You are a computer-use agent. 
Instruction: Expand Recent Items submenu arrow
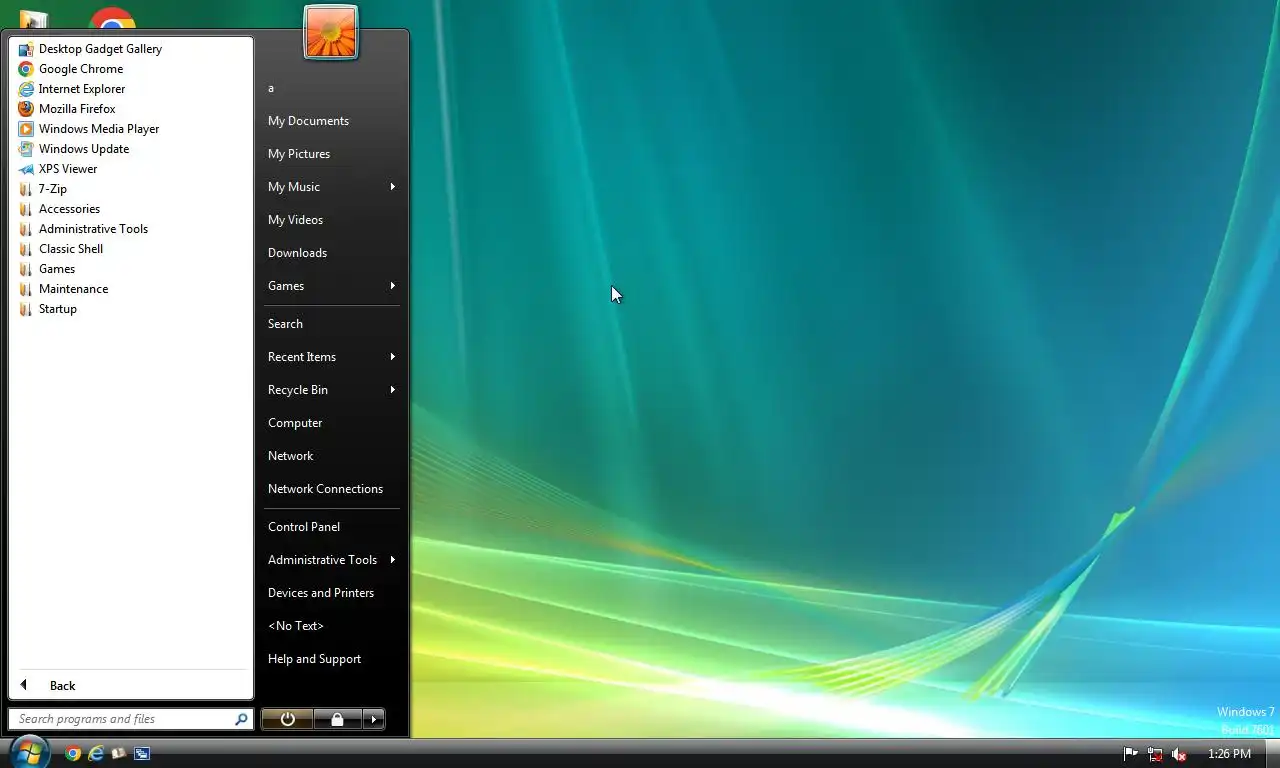393,357
